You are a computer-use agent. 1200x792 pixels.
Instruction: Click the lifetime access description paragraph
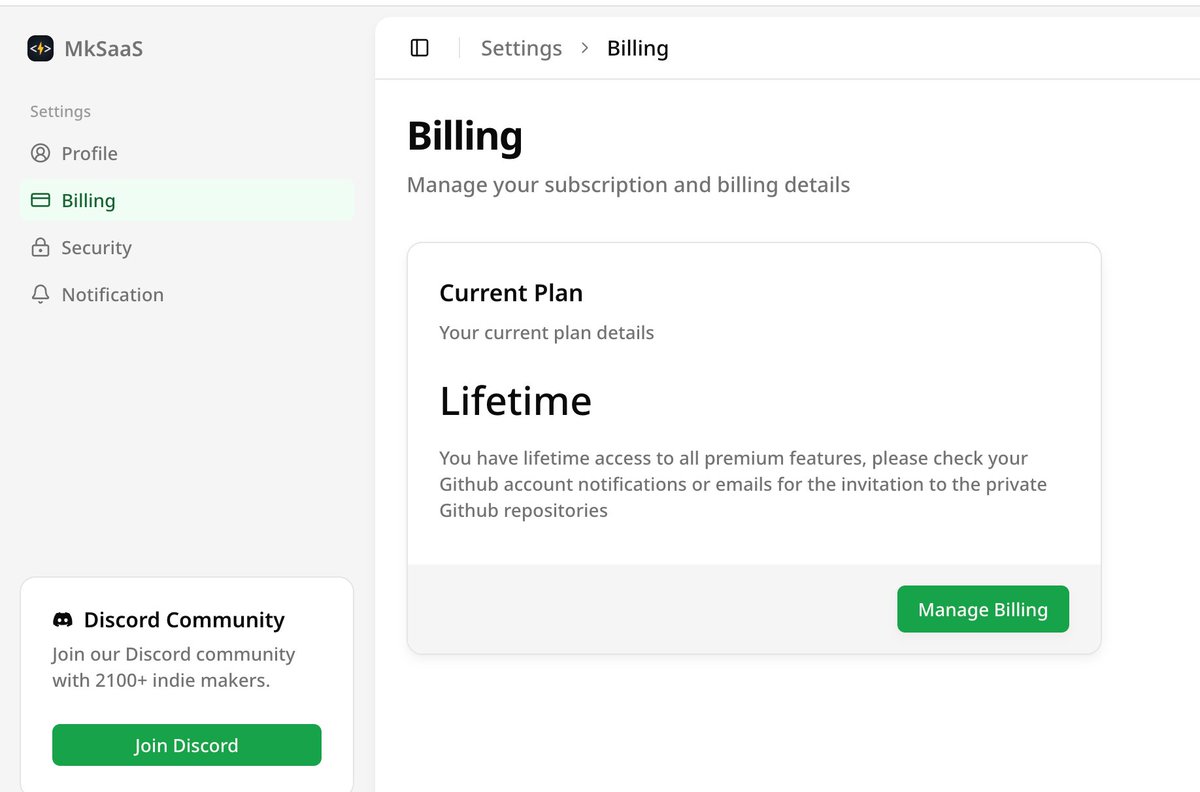tap(743, 484)
